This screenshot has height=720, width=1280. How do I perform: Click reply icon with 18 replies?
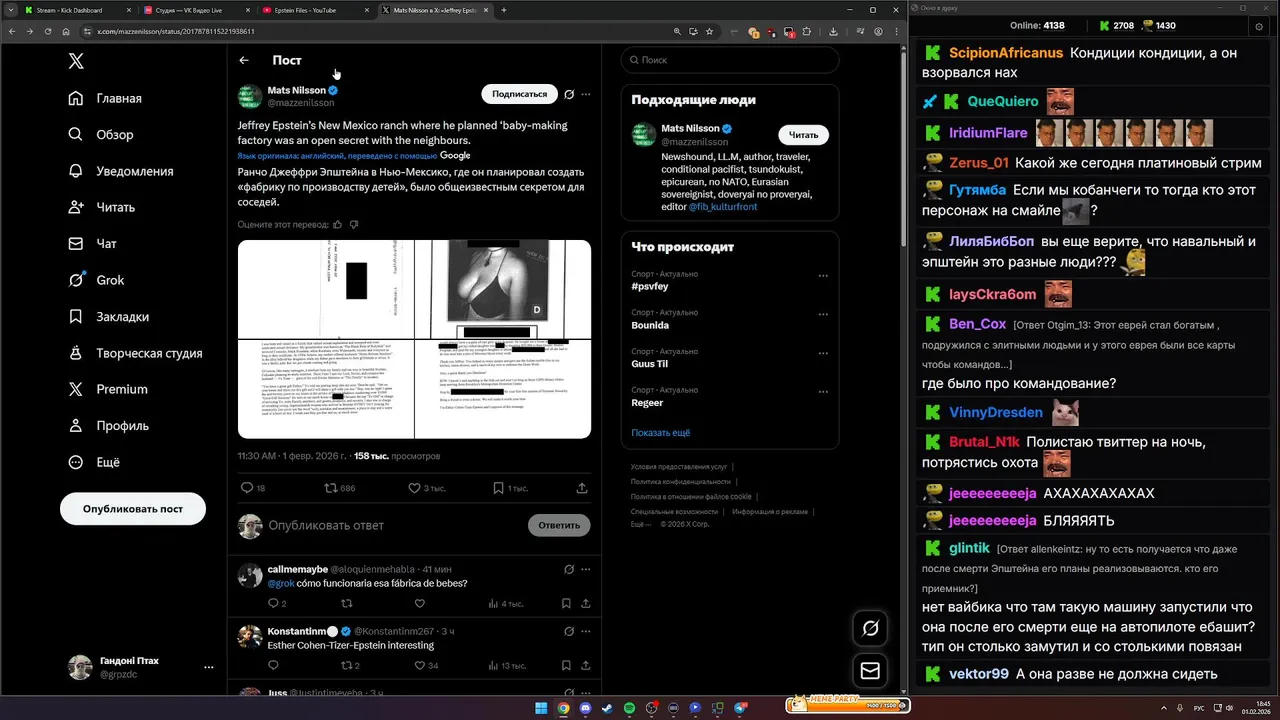tap(248, 488)
